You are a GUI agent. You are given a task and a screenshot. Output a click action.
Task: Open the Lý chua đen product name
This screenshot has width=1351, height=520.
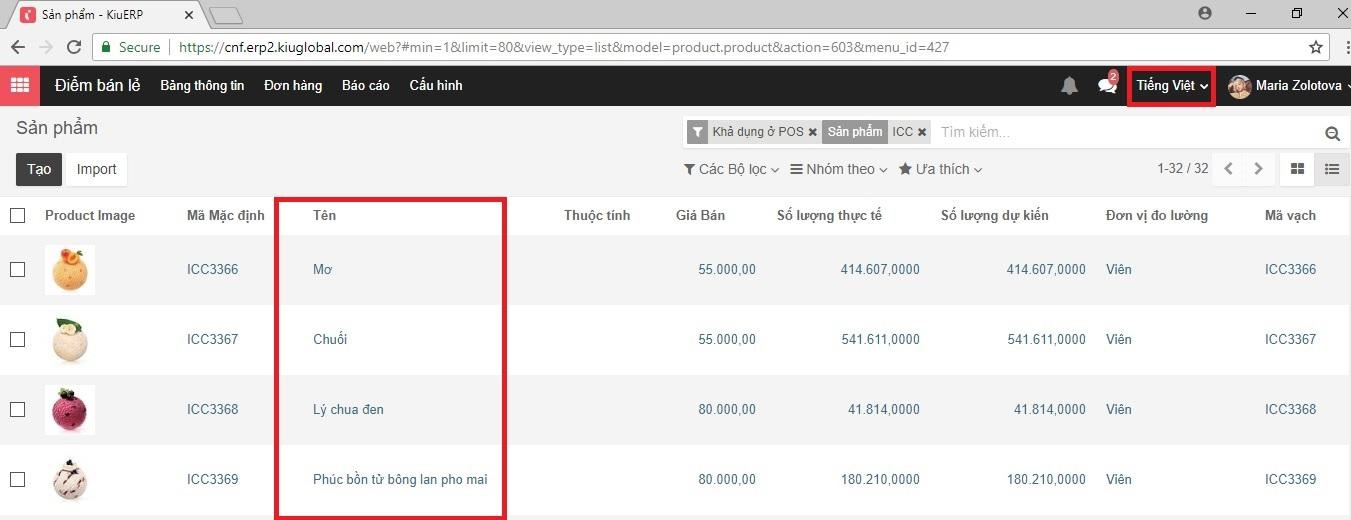tap(348, 409)
